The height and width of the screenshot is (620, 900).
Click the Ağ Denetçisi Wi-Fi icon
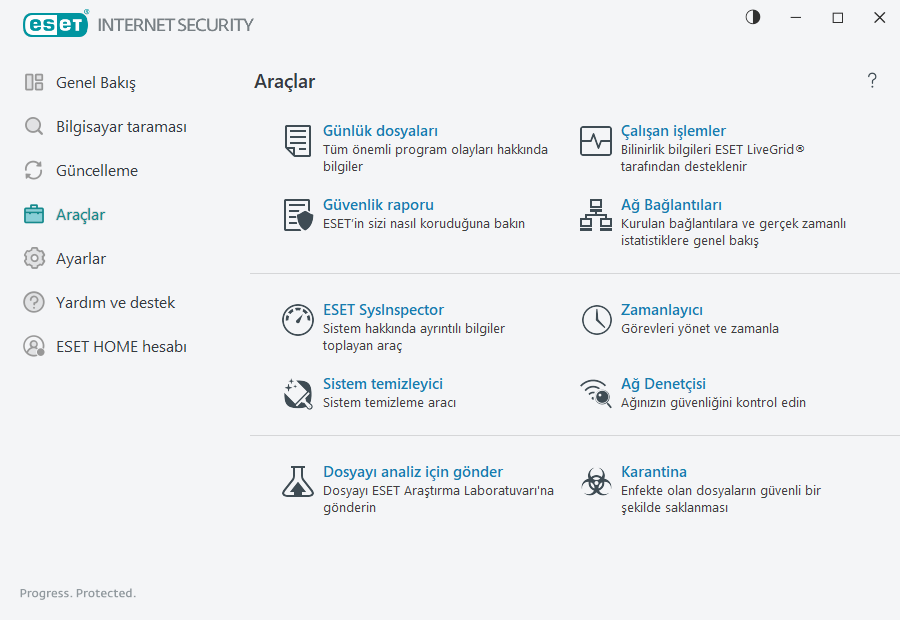tap(595, 394)
